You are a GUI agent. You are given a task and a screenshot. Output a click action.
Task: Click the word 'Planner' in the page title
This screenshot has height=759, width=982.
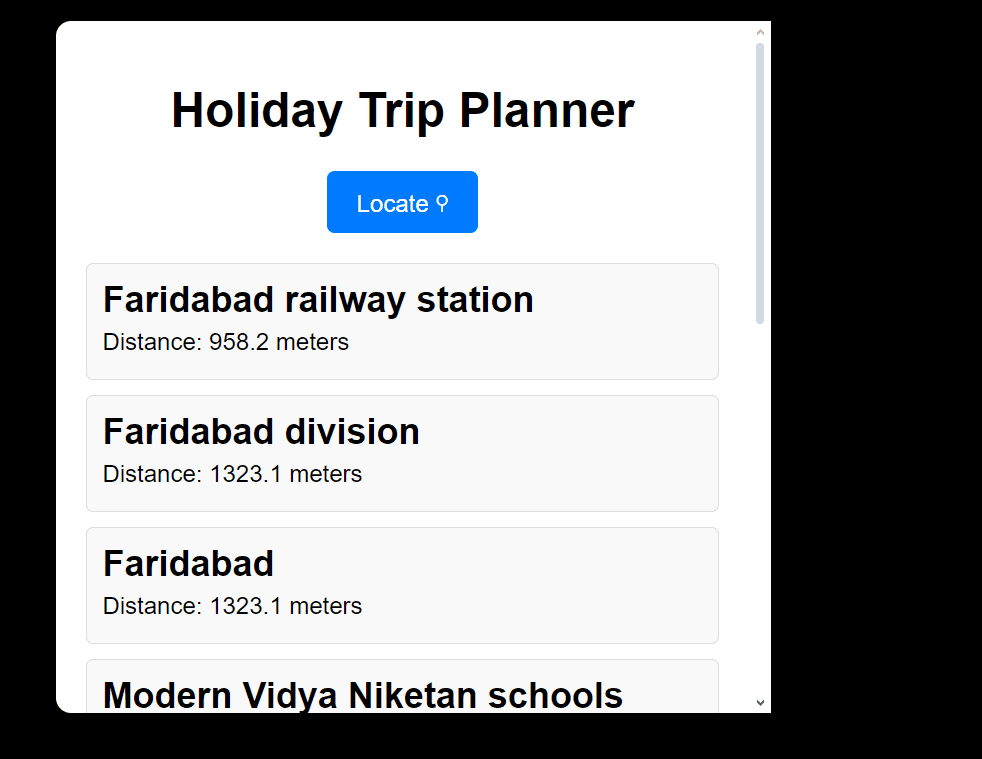pyautogui.click(x=547, y=110)
